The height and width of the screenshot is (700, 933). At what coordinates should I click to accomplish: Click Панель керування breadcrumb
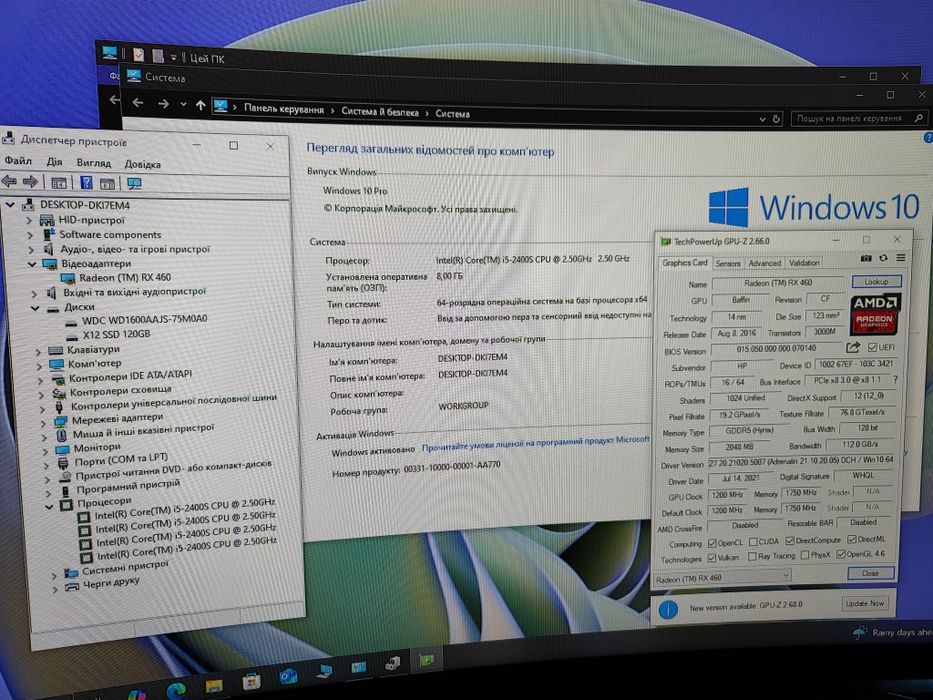(284, 110)
